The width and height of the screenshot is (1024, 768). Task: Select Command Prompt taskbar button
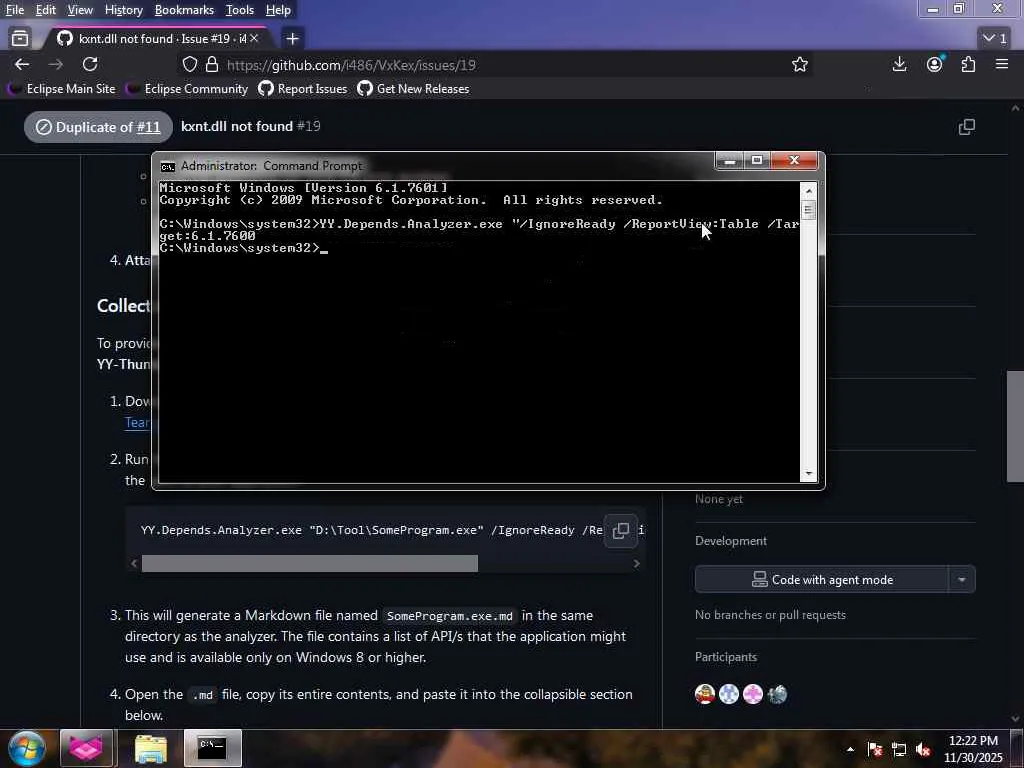[212, 748]
